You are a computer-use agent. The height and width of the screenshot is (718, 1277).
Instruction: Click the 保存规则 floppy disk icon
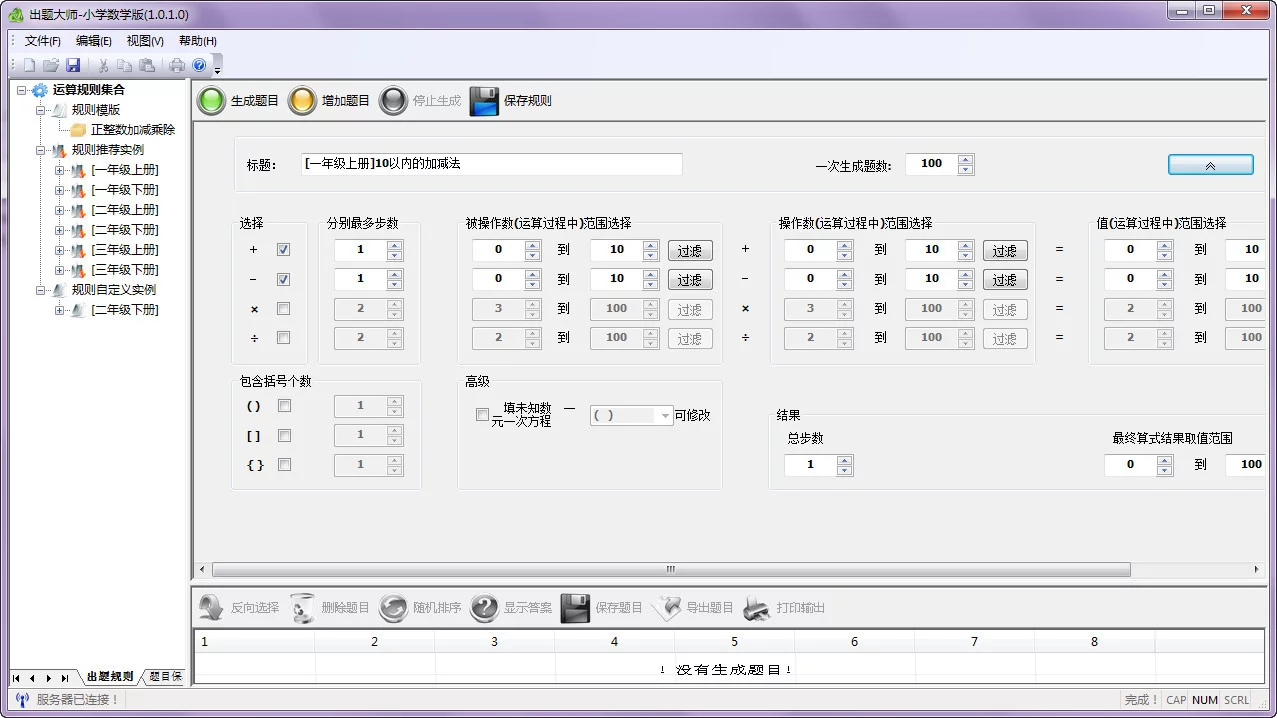(484, 100)
